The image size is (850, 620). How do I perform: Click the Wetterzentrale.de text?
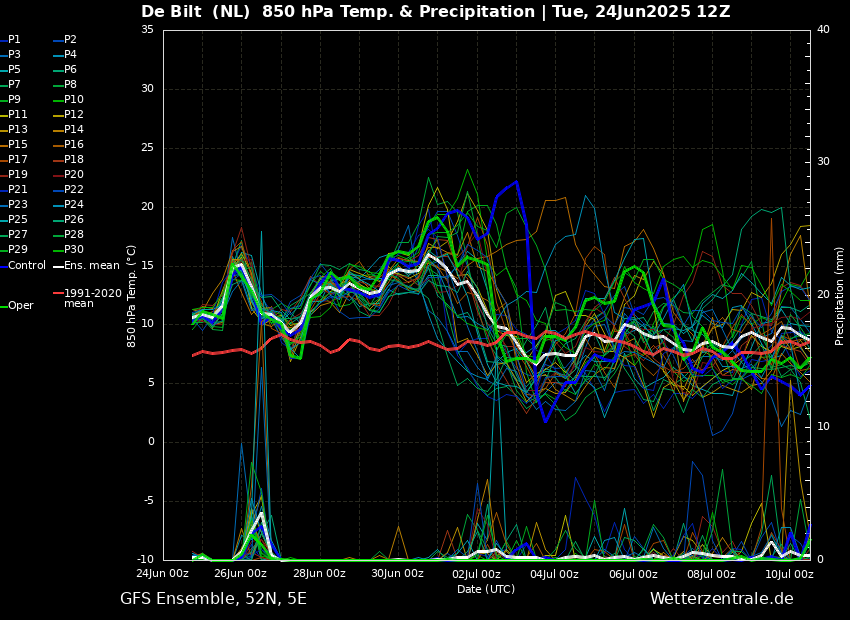[x=721, y=599]
